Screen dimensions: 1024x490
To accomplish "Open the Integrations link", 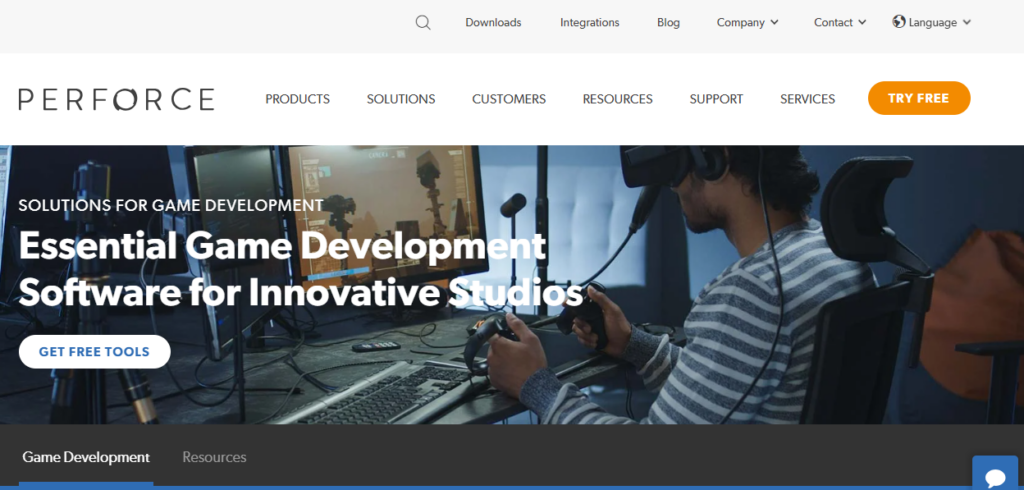I will click(x=589, y=23).
